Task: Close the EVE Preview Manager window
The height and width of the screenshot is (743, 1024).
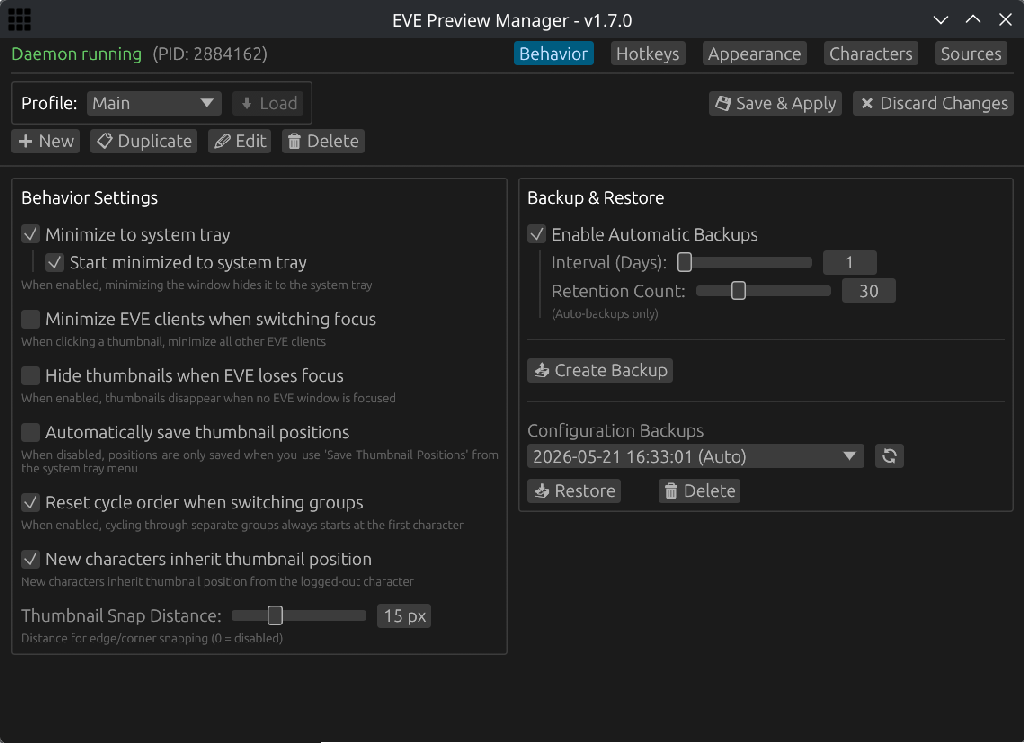Action: (x=1005, y=20)
